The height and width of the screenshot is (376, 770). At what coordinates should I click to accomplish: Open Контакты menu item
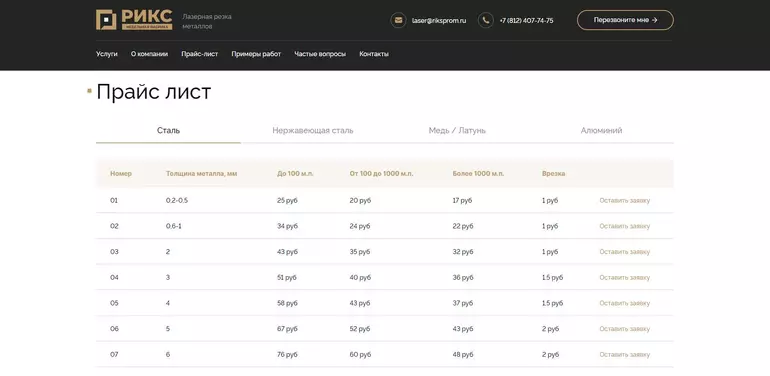(x=374, y=54)
